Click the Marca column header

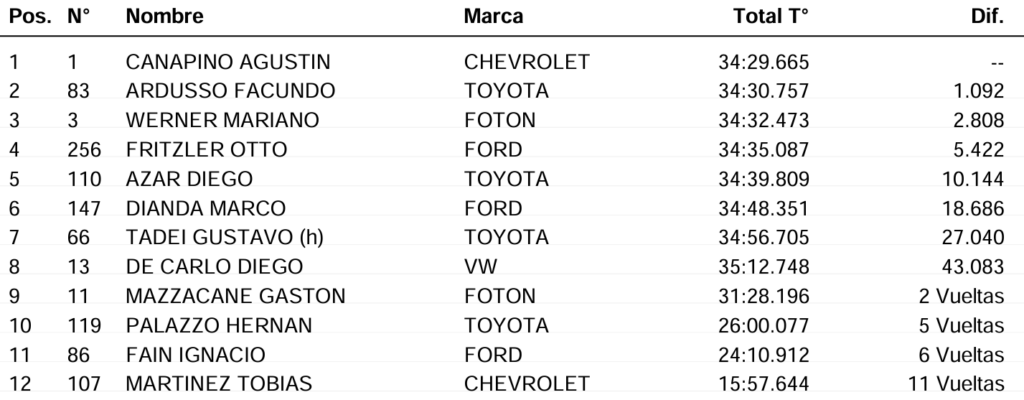[493, 16]
